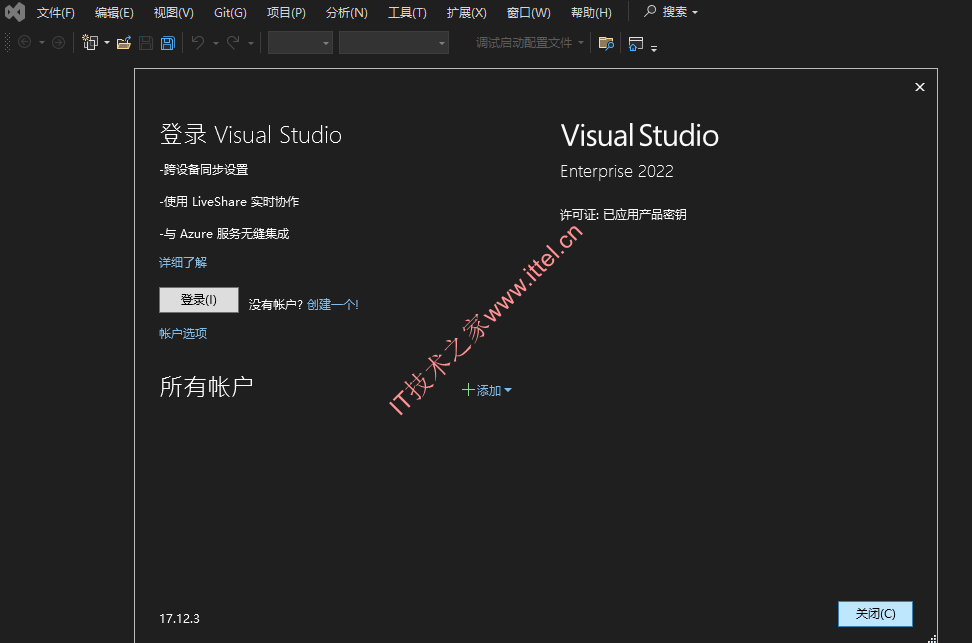
Task: Open the 调试启动配置文件 dropdown
Action: (530, 42)
